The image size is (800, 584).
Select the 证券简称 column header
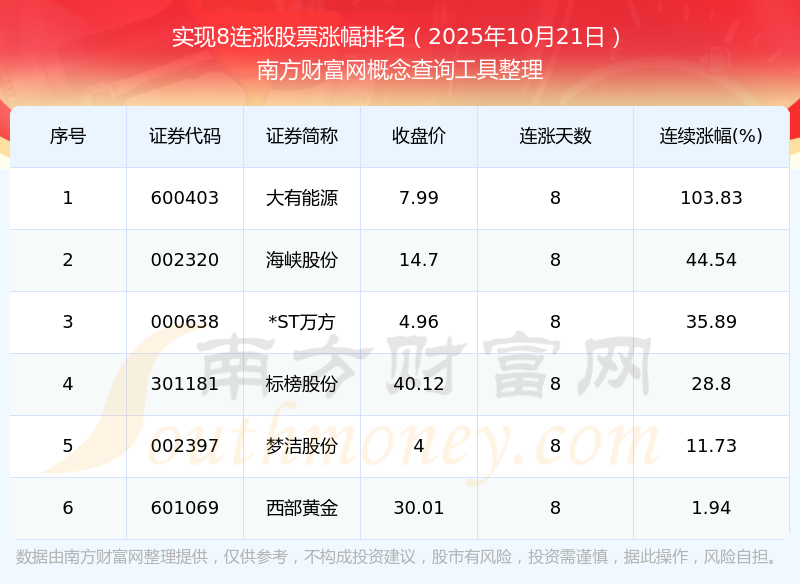pyautogui.click(x=302, y=136)
